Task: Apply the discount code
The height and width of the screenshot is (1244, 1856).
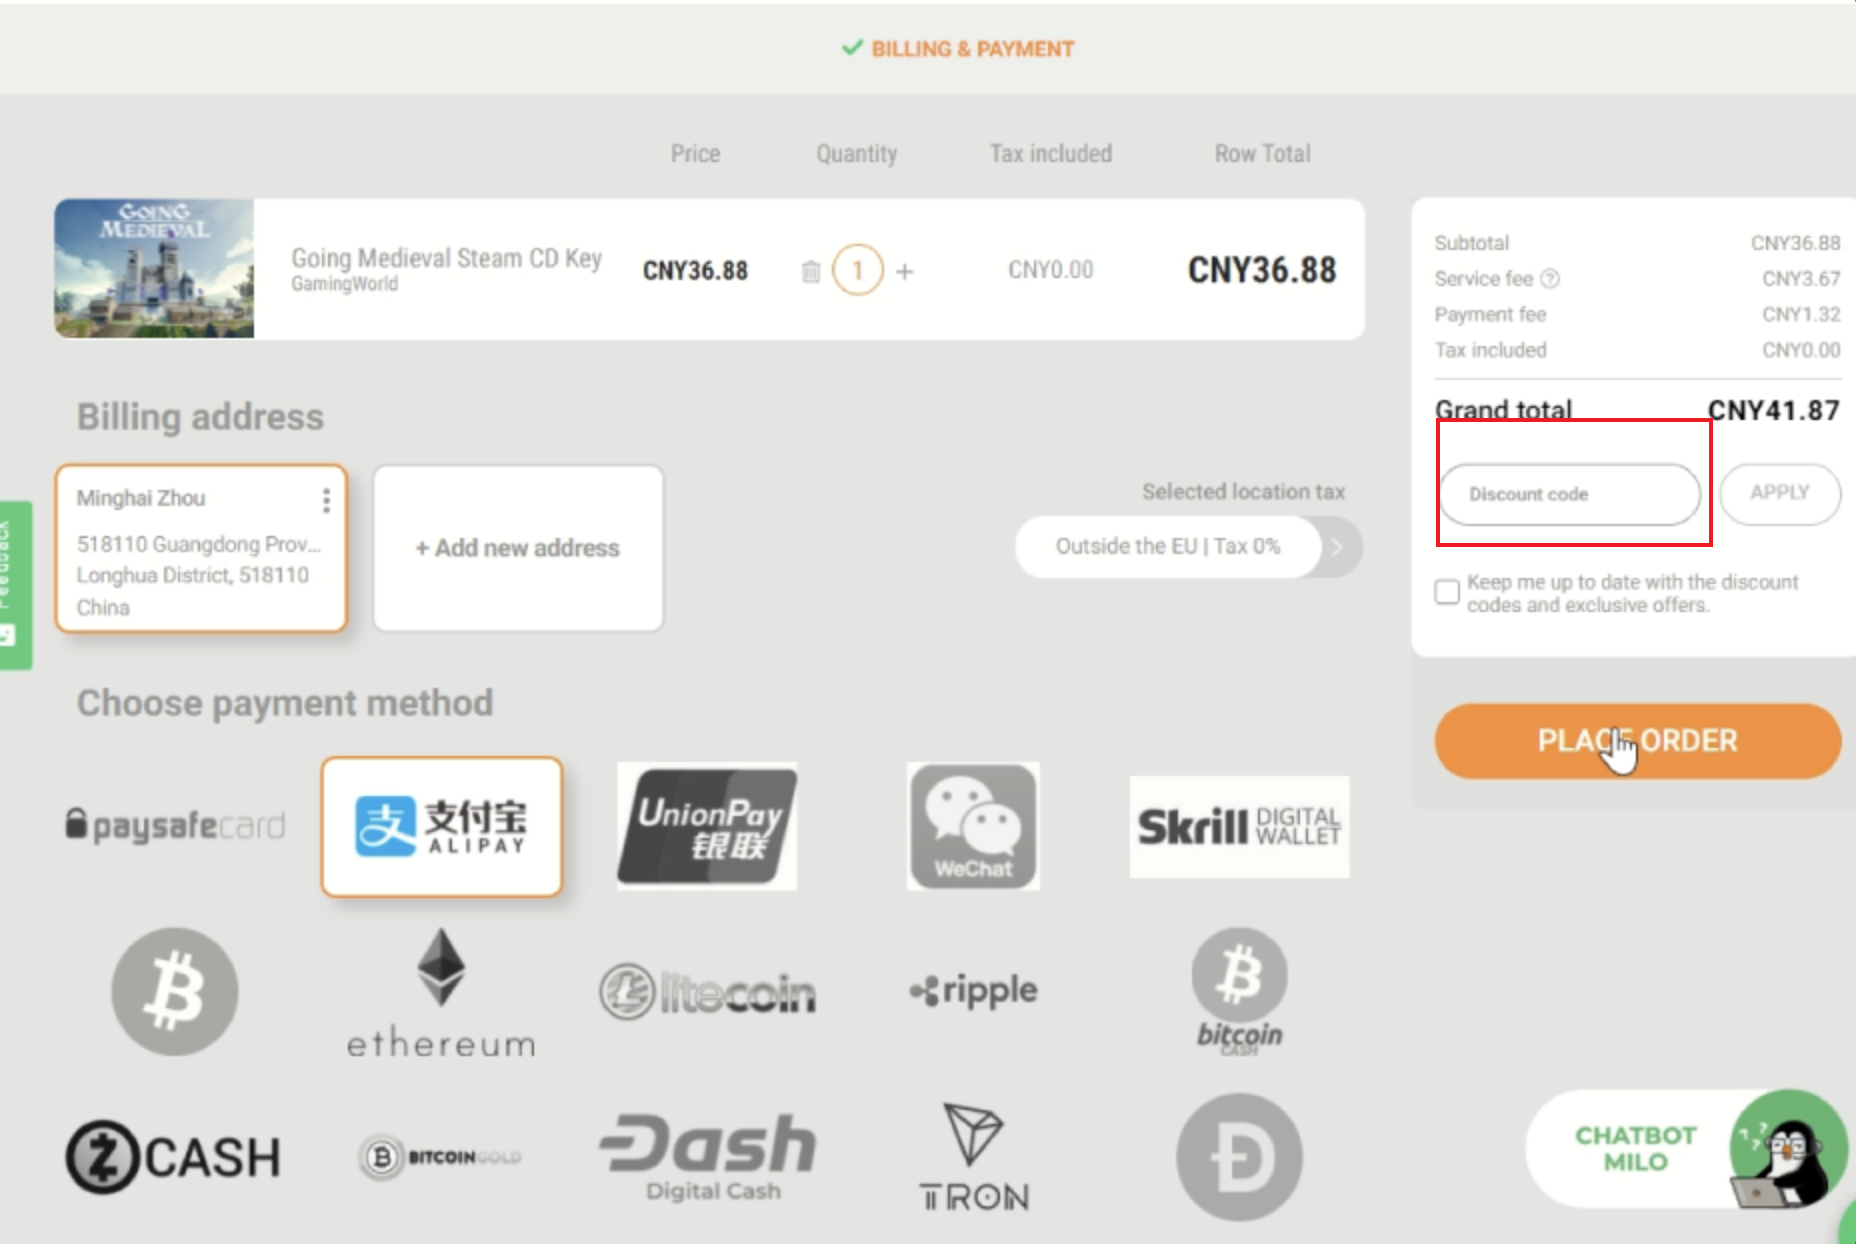Action: pos(1780,493)
